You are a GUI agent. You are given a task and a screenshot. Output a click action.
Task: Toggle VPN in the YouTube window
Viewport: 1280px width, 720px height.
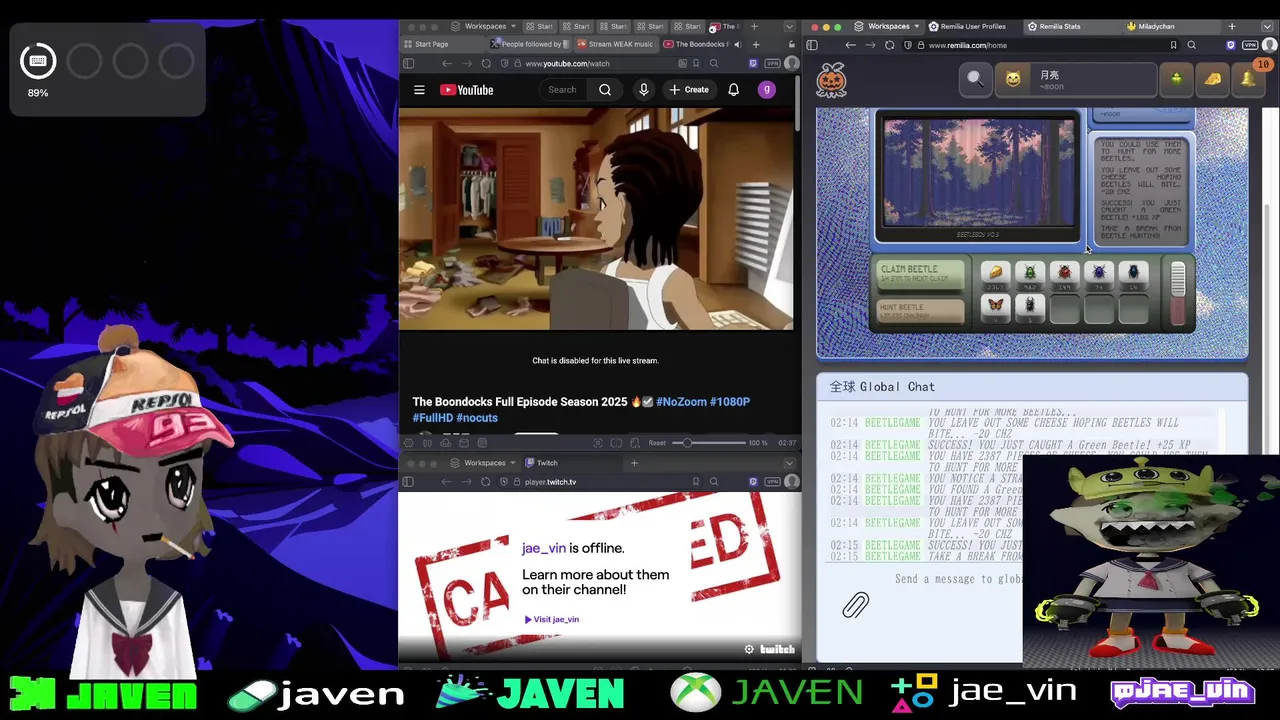pyautogui.click(x=773, y=64)
